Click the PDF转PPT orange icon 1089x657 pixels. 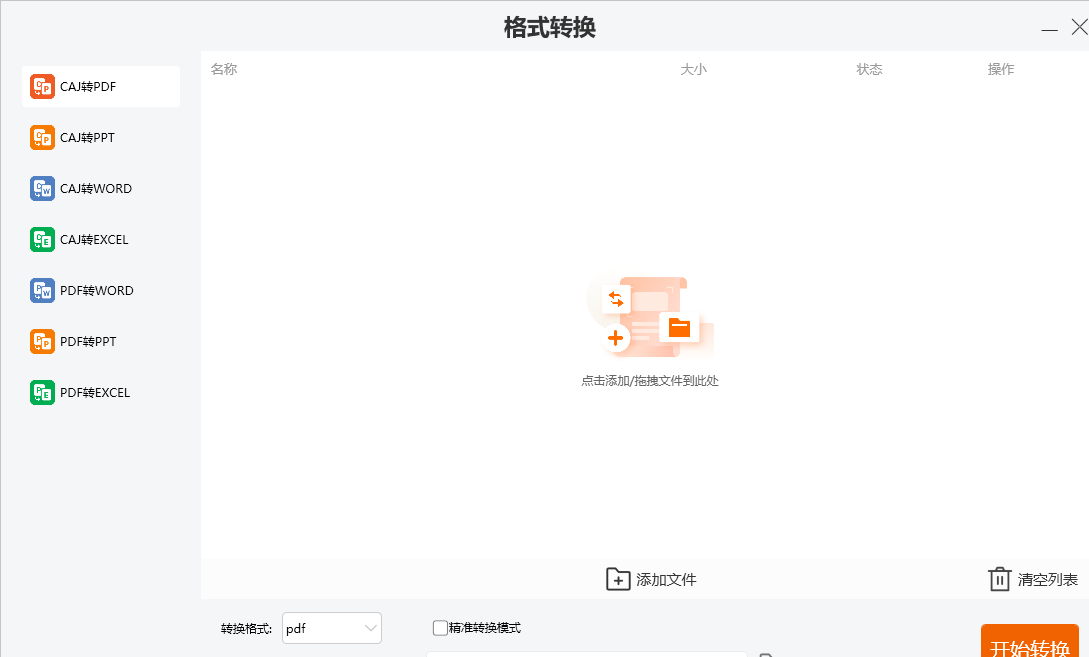click(42, 342)
